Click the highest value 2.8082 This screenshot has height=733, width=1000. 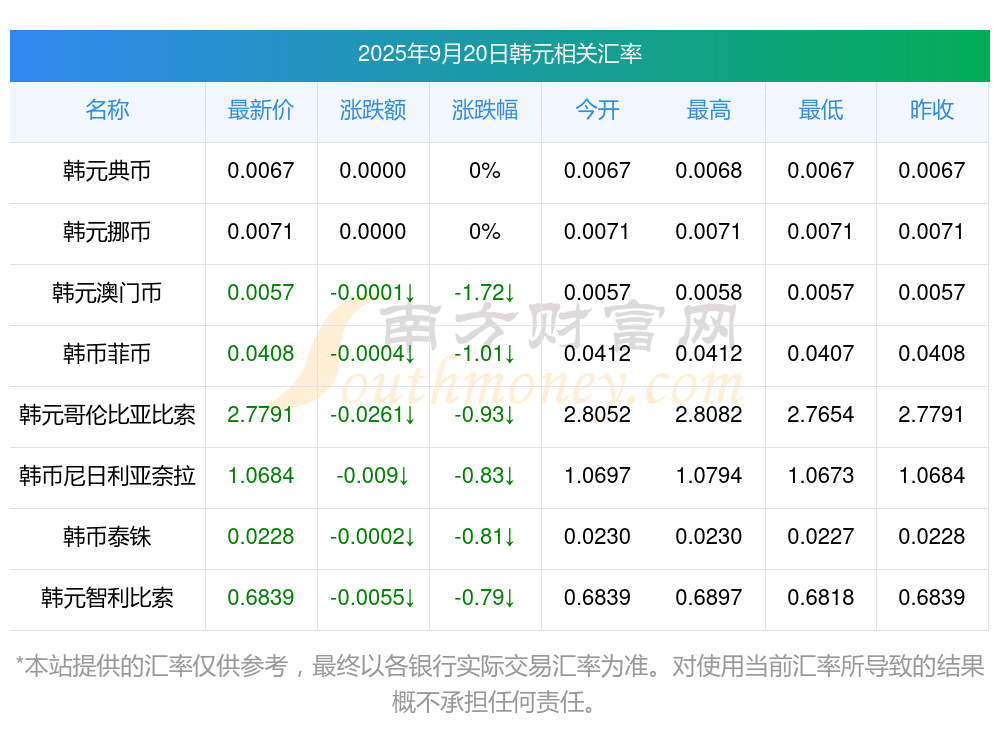click(709, 415)
